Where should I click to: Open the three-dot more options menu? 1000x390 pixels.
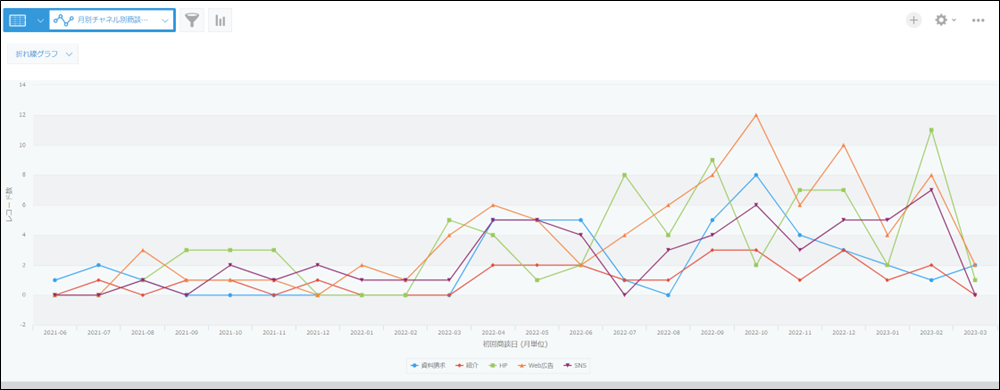(x=978, y=20)
